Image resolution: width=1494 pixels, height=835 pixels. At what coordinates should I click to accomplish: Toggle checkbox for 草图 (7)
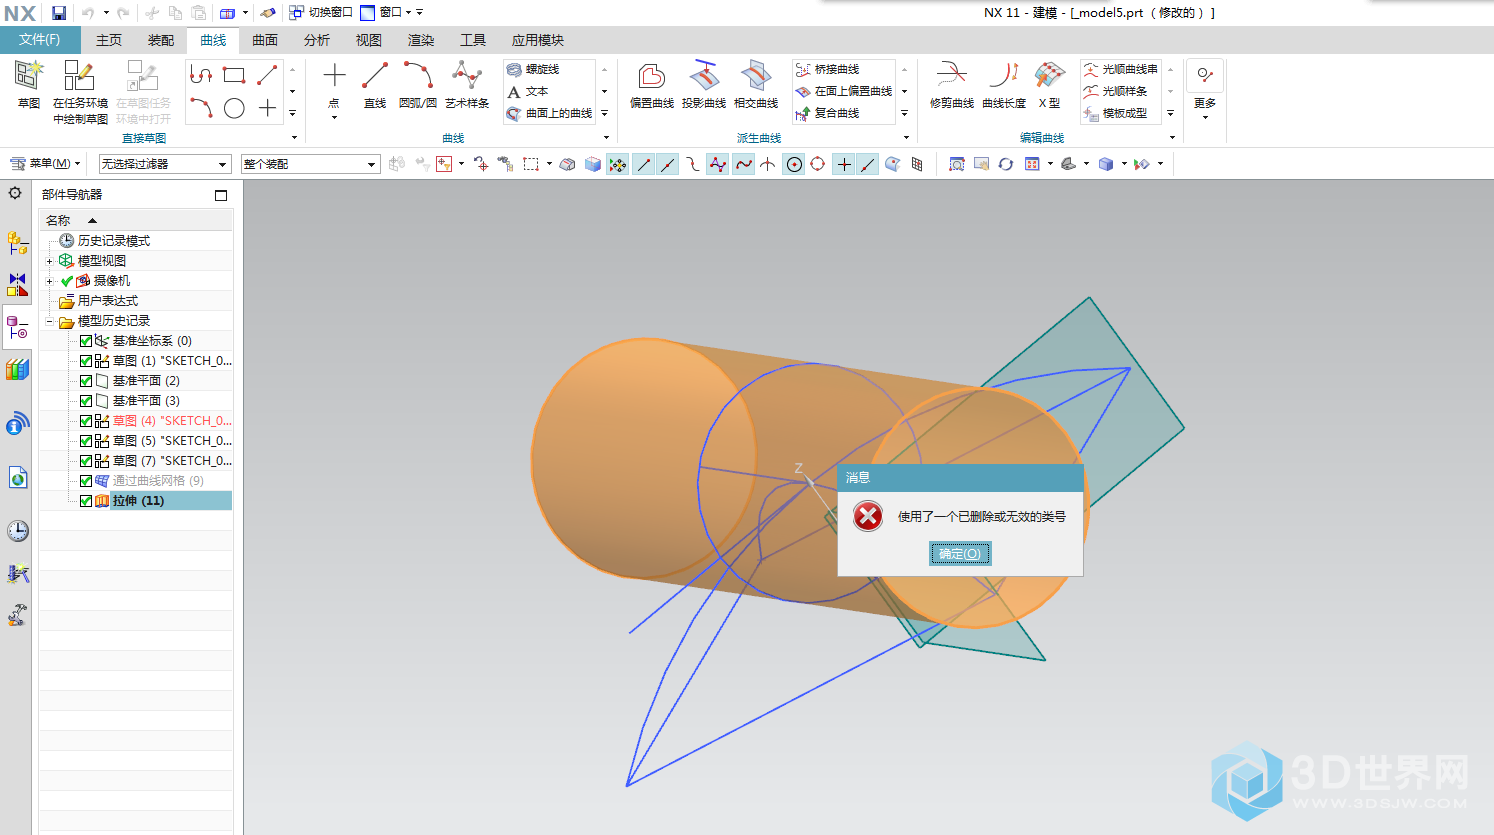point(86,461)
